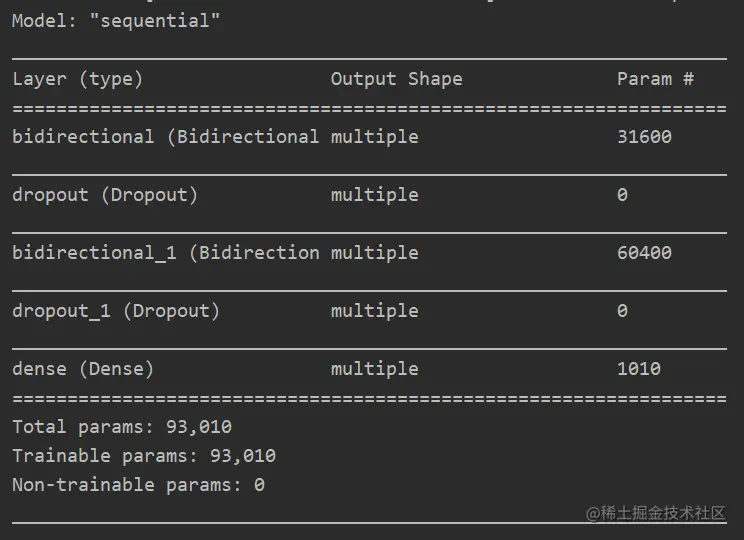The image size is (744, 540).
Task: Click the Param # column header
Action: (x=655, y=79)
